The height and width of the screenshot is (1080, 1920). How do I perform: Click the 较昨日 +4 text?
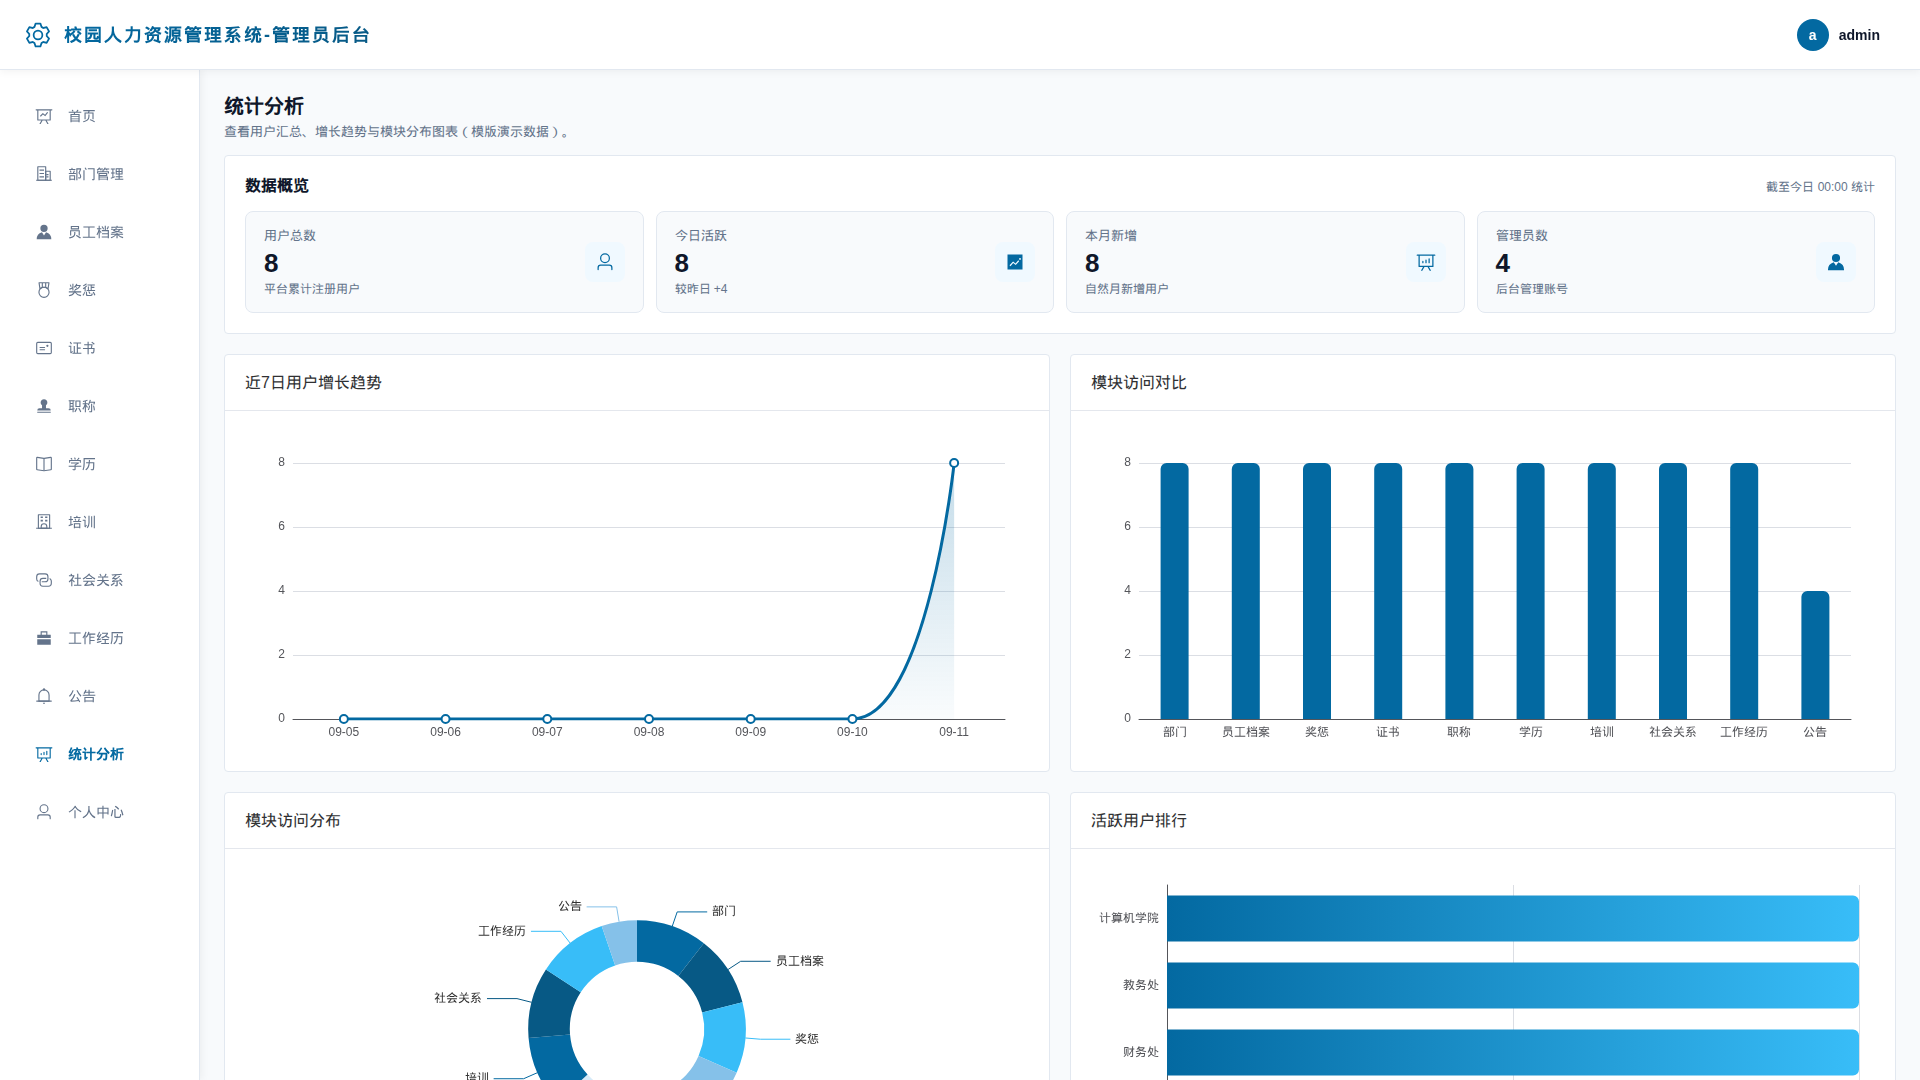pos(701,289)
